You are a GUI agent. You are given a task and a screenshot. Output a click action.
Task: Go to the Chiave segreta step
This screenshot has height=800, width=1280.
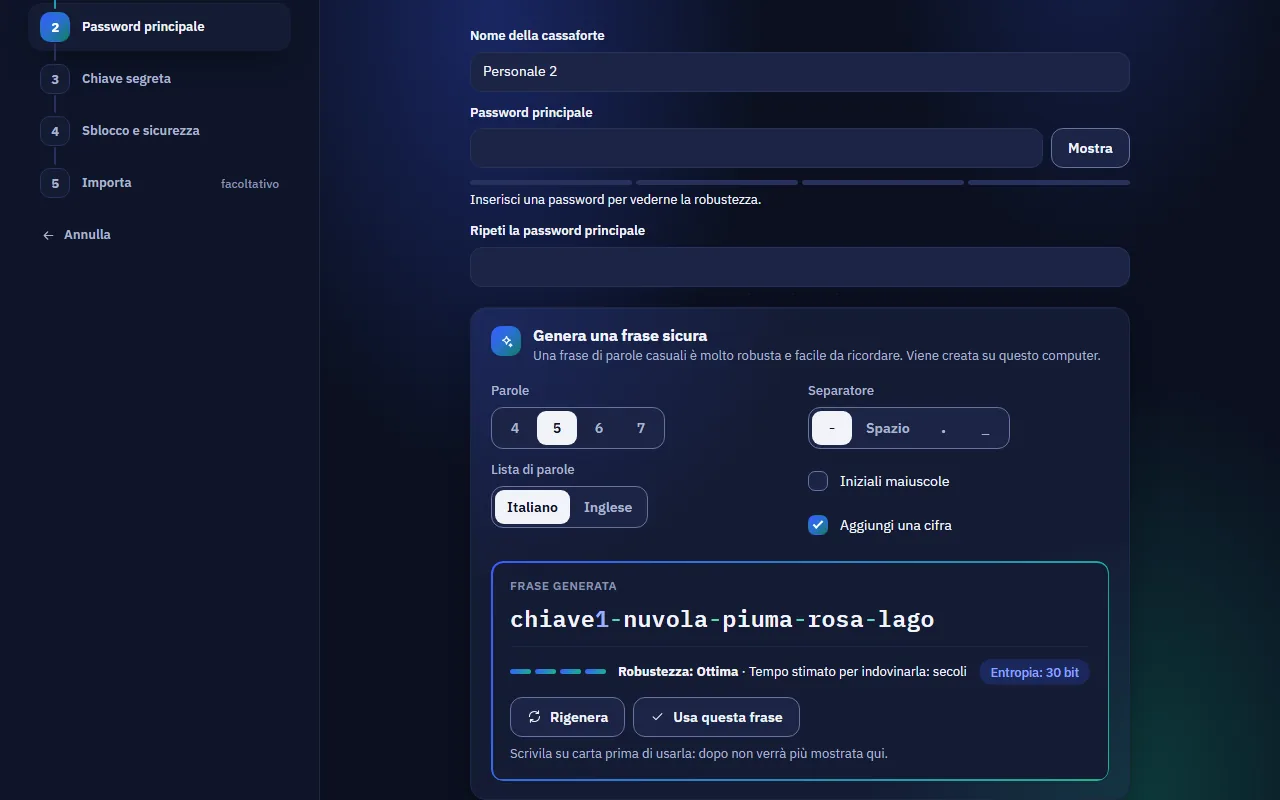click(160, 79)
